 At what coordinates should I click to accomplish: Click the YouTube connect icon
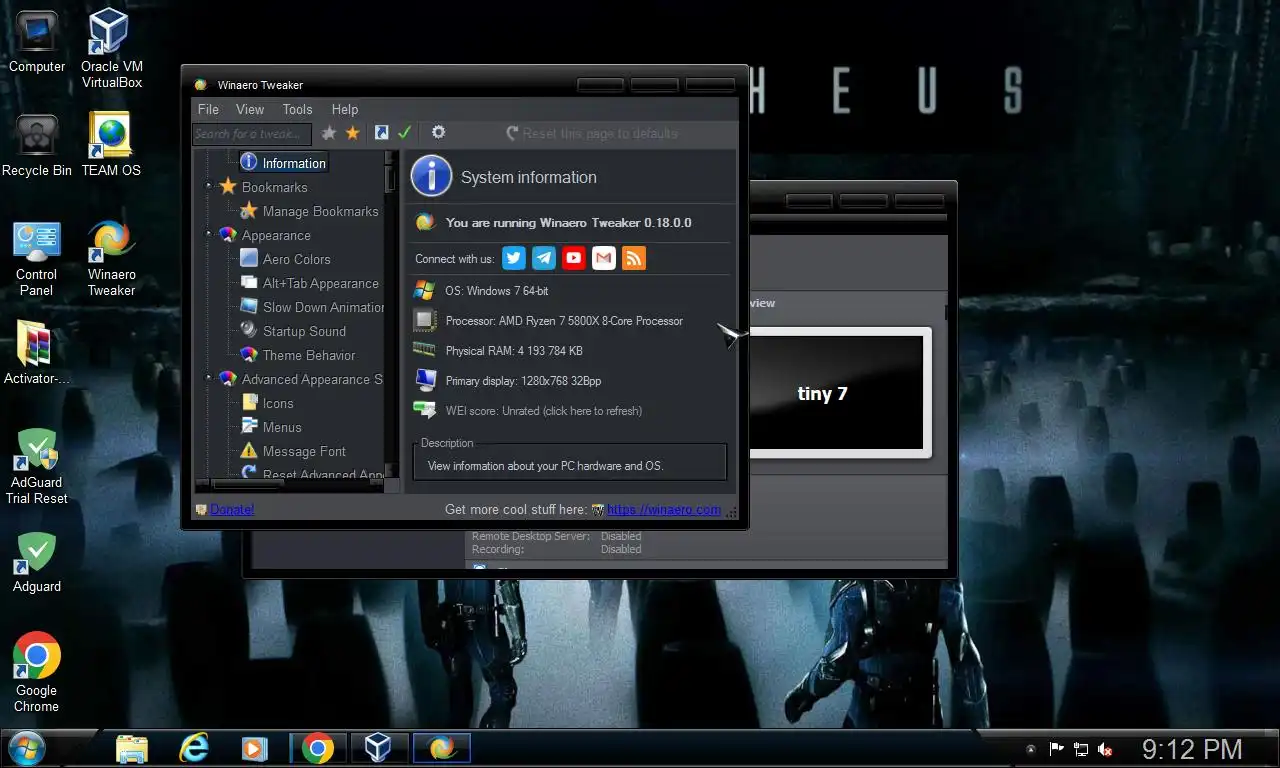click(573, 258)
